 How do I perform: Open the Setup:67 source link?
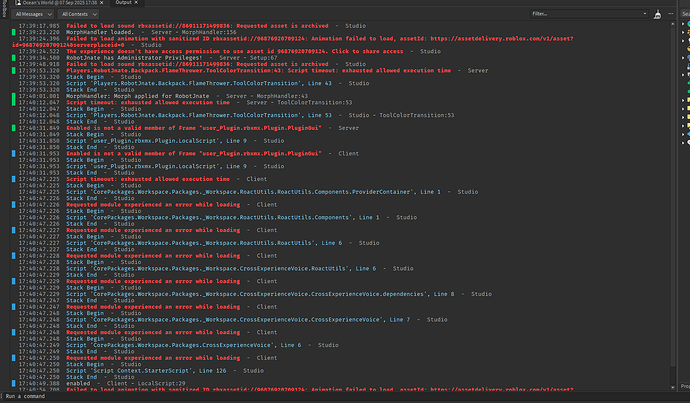[263, 58]
